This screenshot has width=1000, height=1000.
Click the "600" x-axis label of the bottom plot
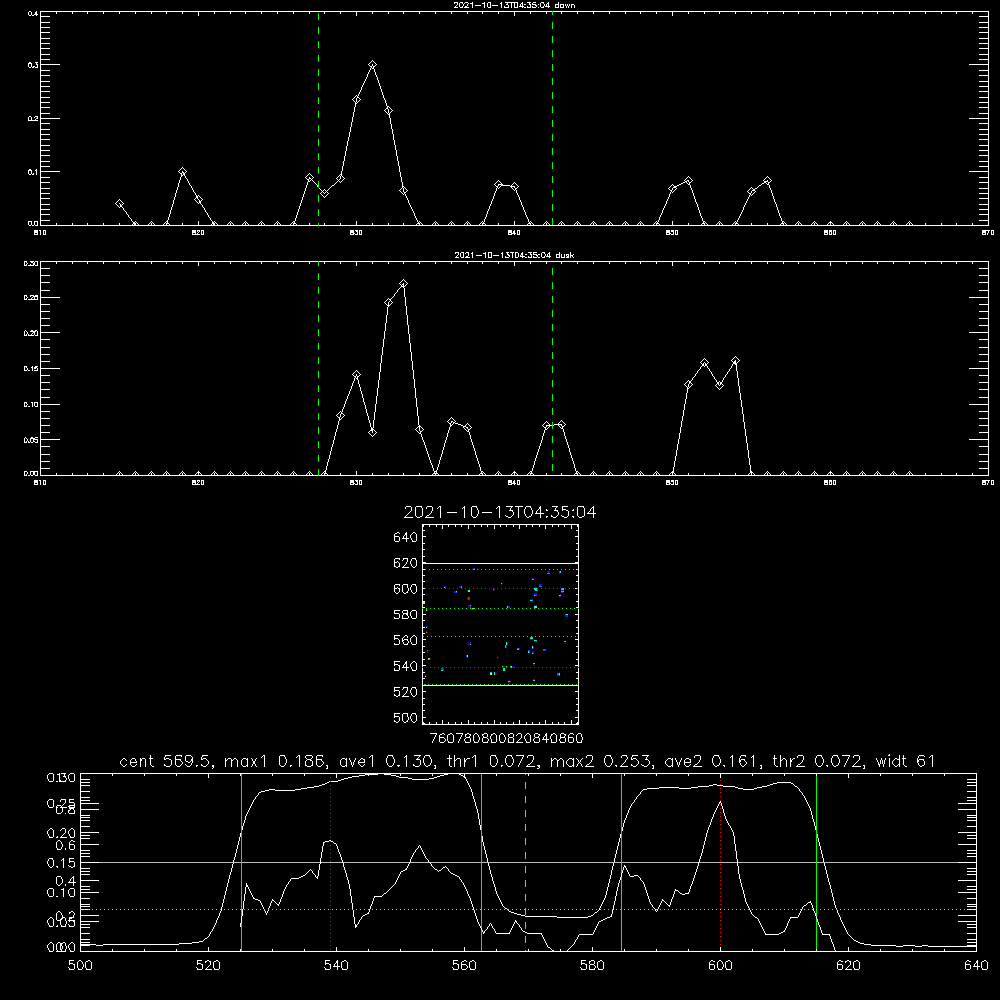click(x=721, y=966)
